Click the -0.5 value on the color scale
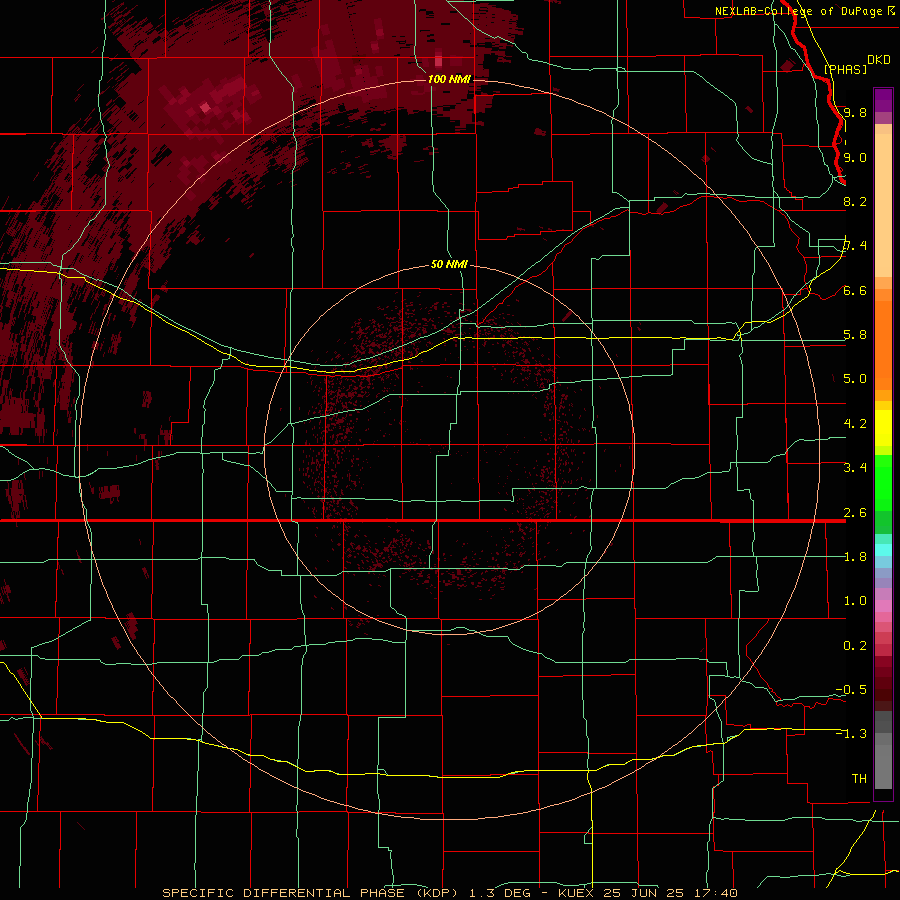The image size is (900, 900). 851,690
